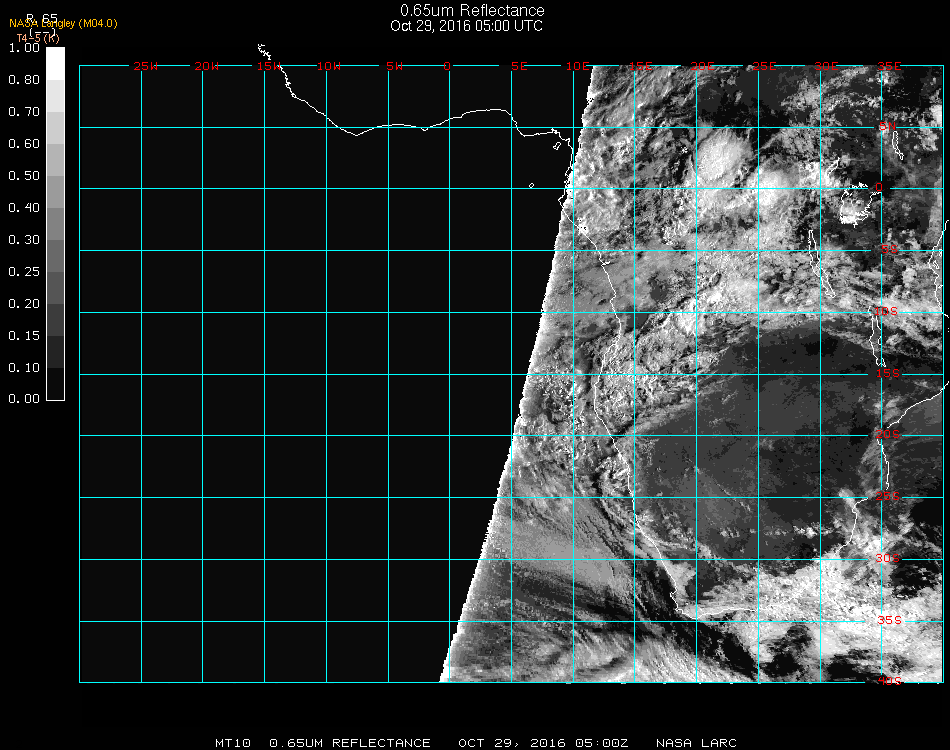
Task: Click the colorbar value 0.70
Action: pyautogui.click(x=24, y=111)
